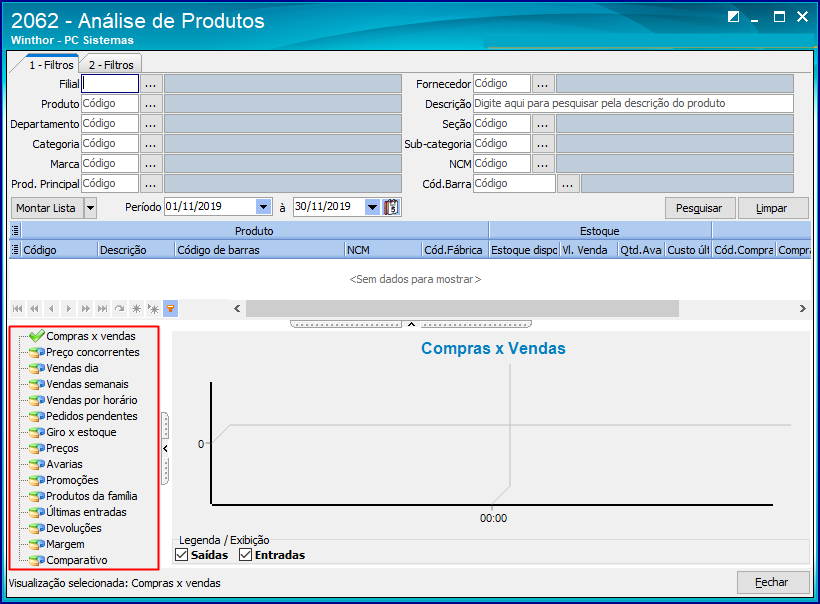Open the Seção lookup ellipsis button
This screenshot has width=820, height=604.
click(542, 123)
